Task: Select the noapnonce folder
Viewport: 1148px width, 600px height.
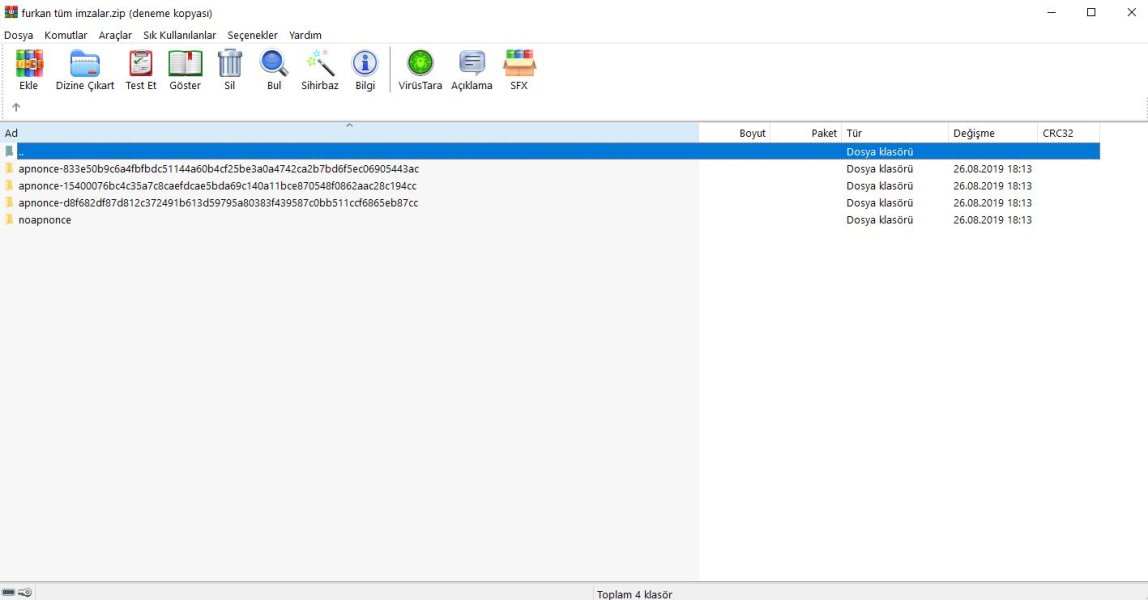Action: (x=45, y=220)
